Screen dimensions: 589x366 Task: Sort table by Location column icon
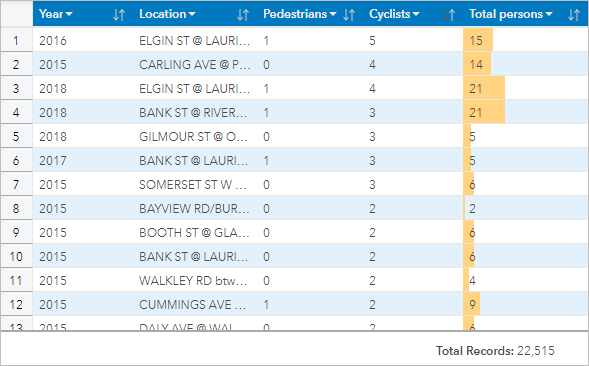click(x=243, y=15)
